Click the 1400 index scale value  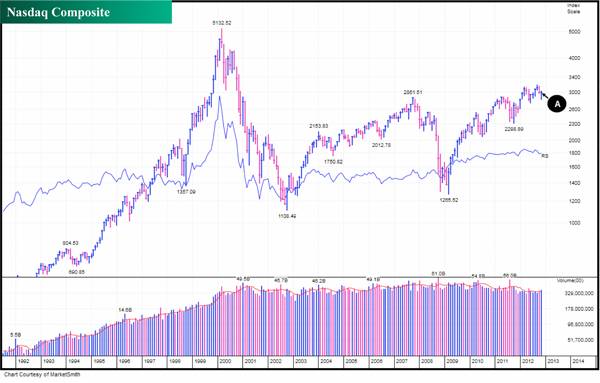[x=574, y=183]
